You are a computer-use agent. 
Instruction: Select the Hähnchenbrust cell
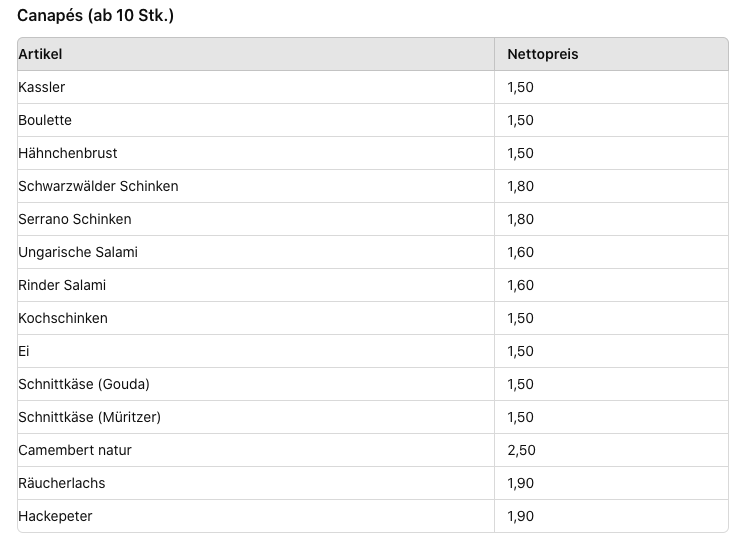[68, 153]
